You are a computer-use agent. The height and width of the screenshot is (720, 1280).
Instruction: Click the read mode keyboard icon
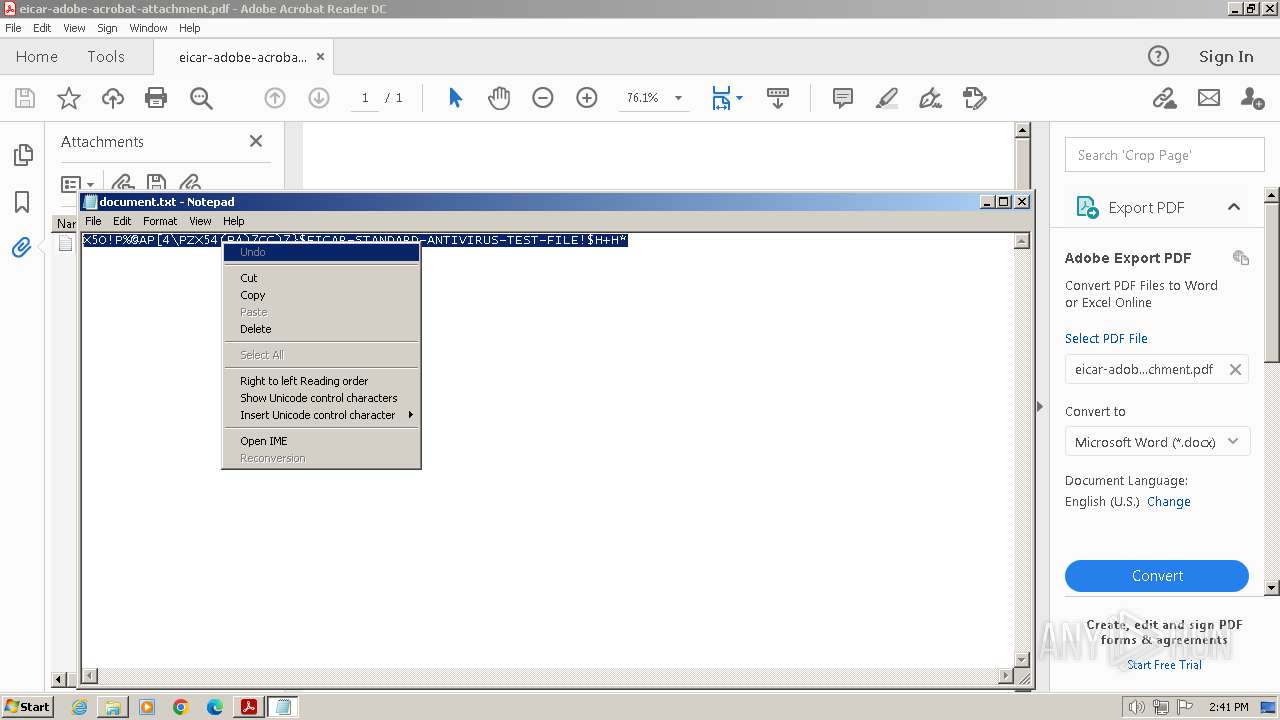[x=778, y=98]
